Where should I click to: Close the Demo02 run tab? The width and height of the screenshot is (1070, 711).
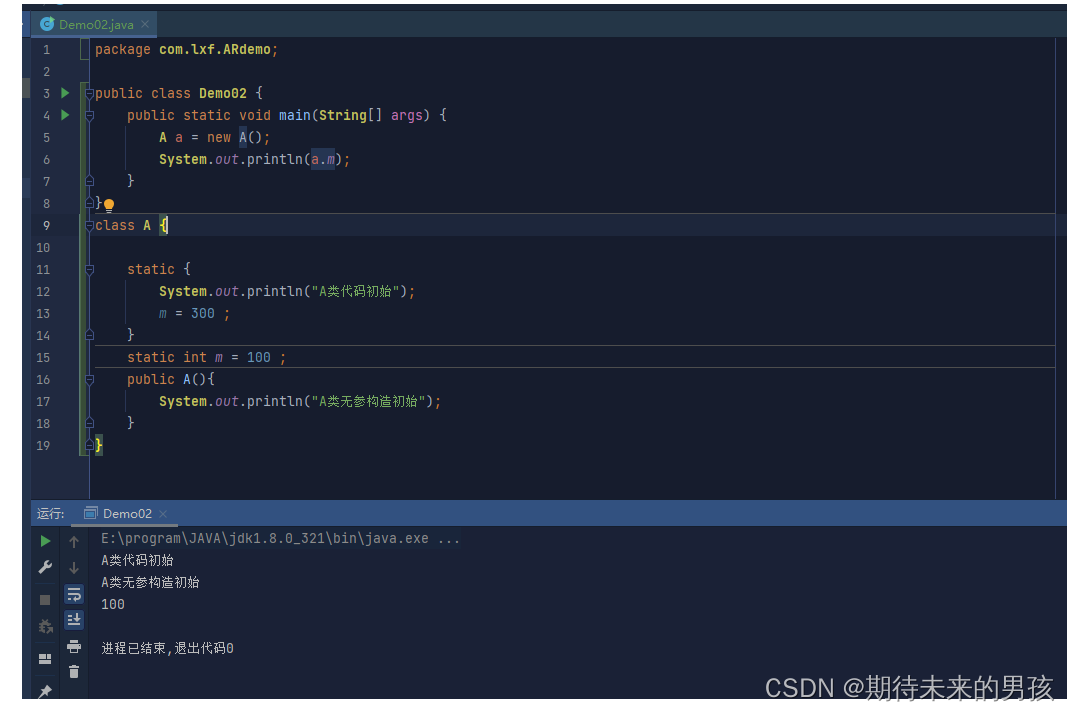(x=162, y=514)
